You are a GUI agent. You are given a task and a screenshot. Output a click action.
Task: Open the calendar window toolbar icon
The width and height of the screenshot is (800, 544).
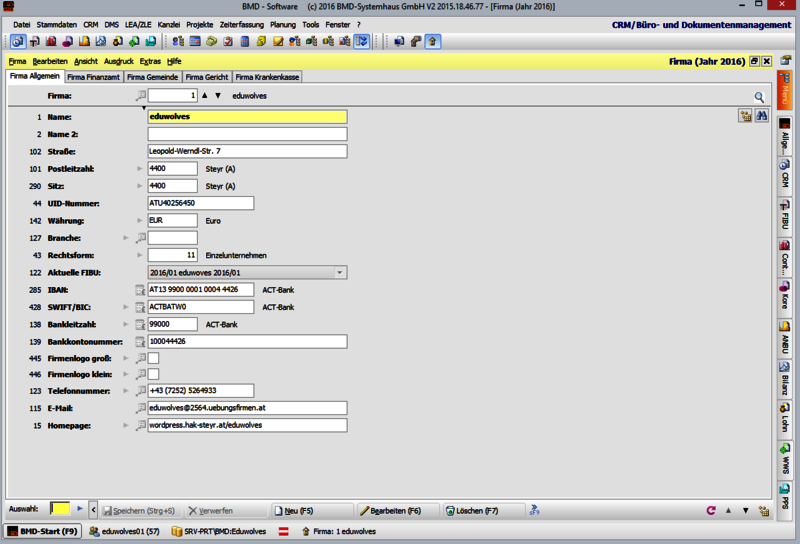point(195,41)
